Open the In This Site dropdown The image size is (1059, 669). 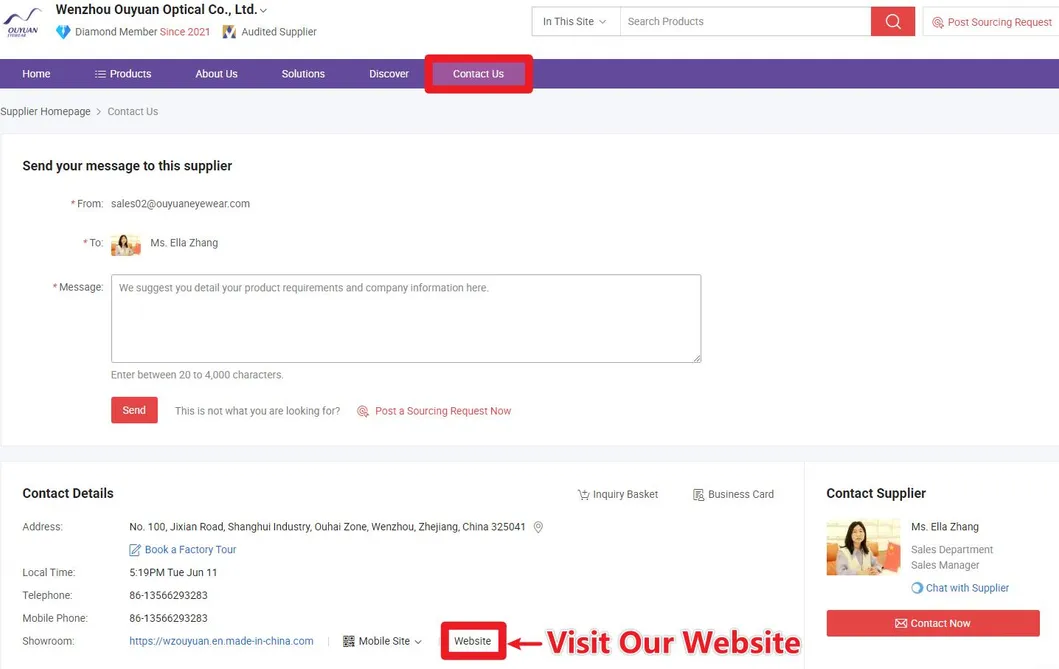[575, 22]
